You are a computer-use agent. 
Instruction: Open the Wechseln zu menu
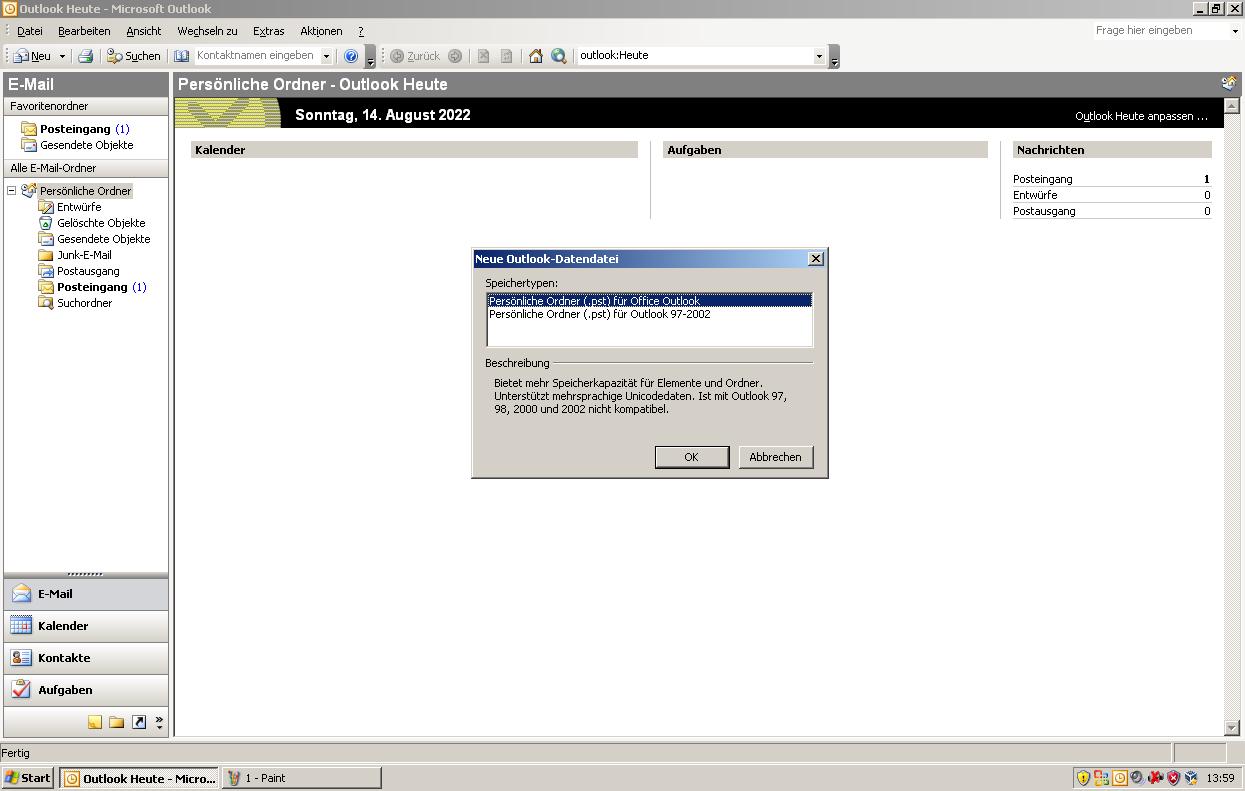pyautogui.click(x=207, y=31)
